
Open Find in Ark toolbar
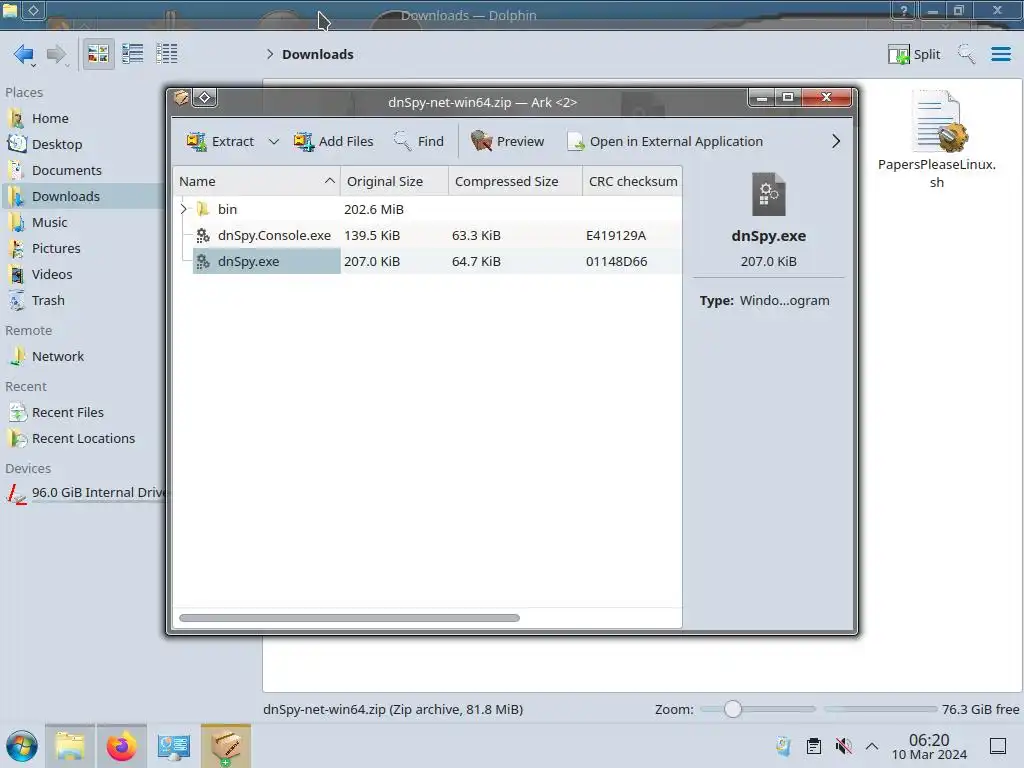419,141
